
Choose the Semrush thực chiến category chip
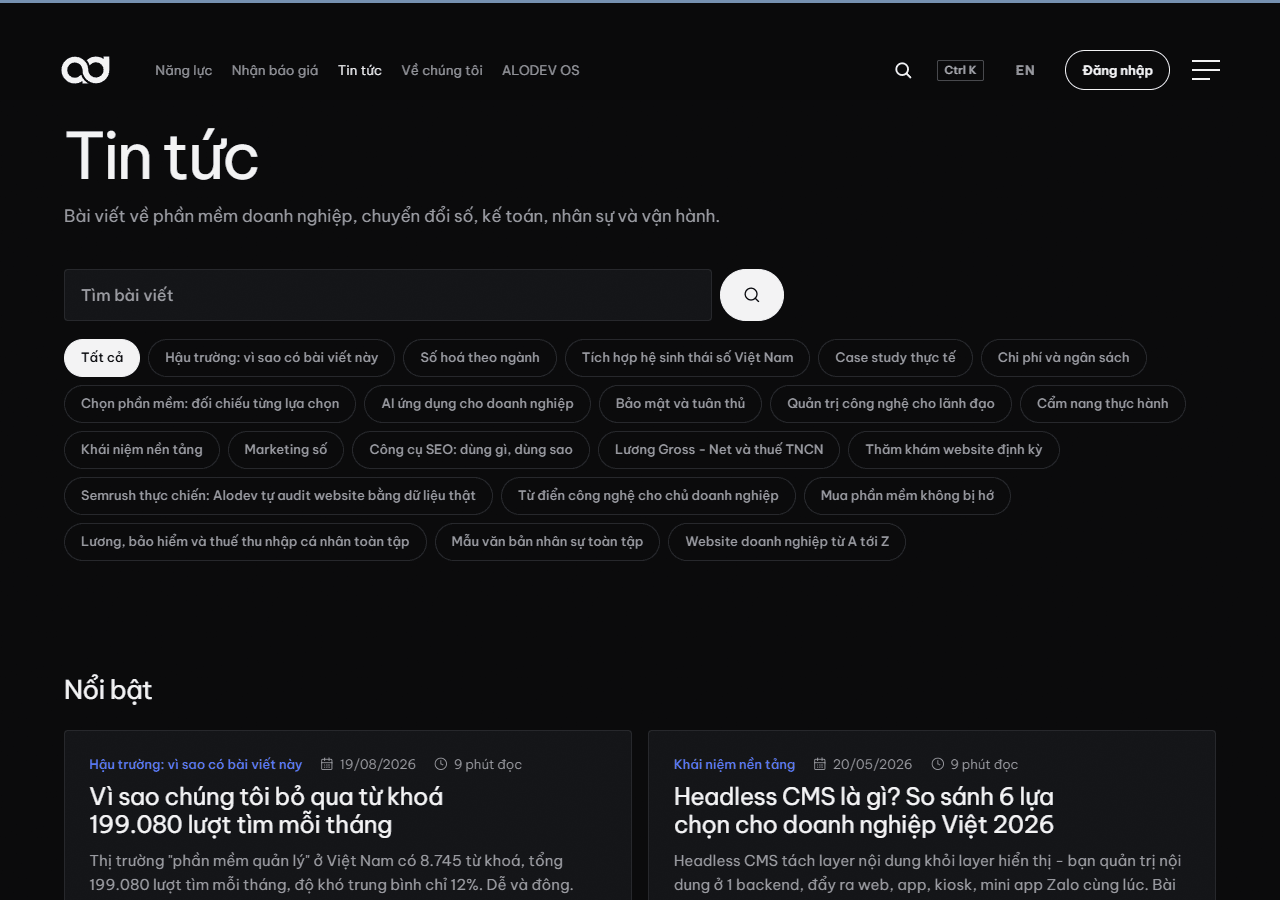point(279,496)
